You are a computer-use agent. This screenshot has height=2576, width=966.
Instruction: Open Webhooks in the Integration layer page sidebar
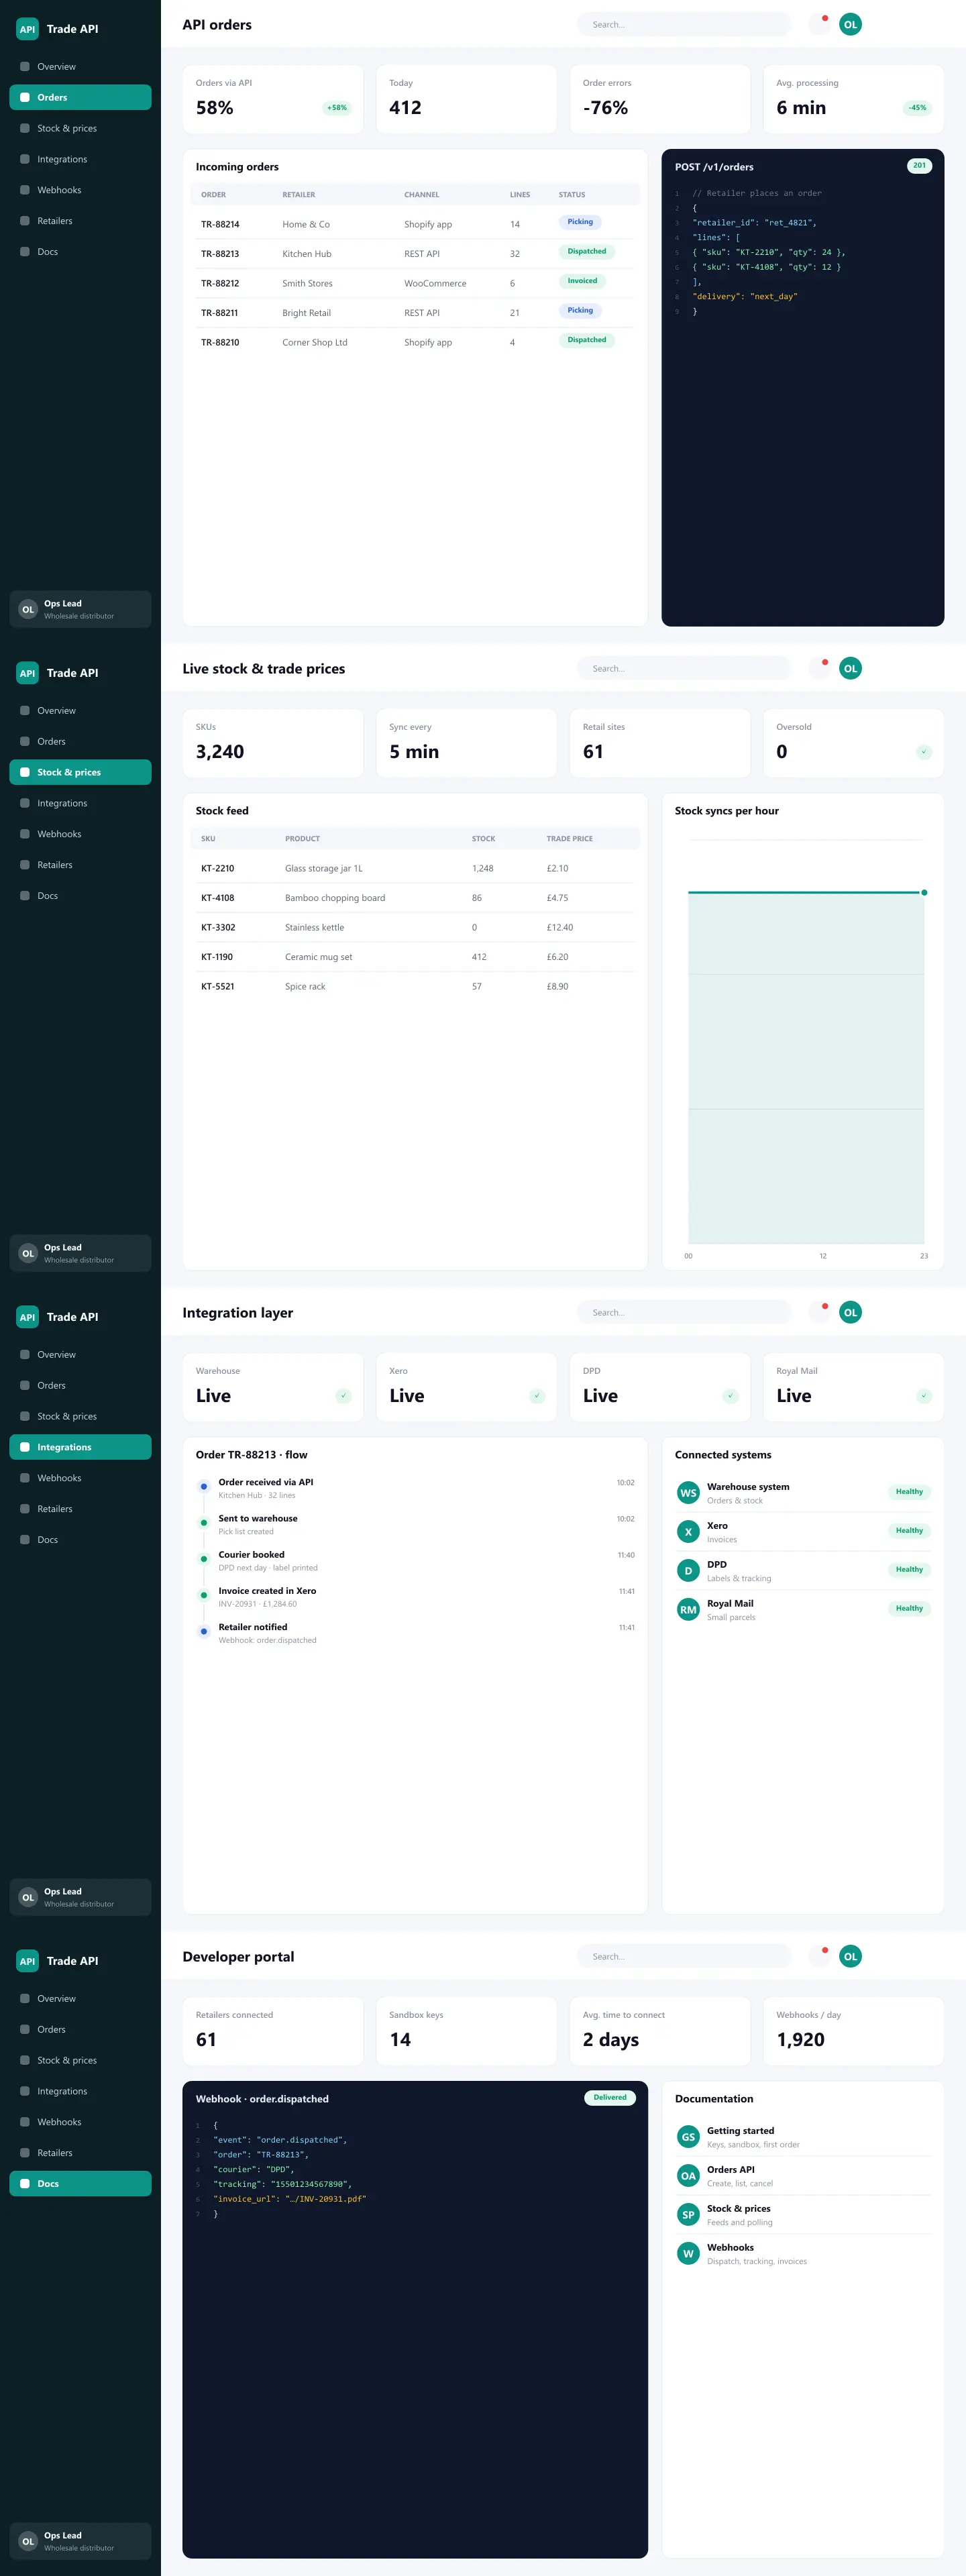80,1478
